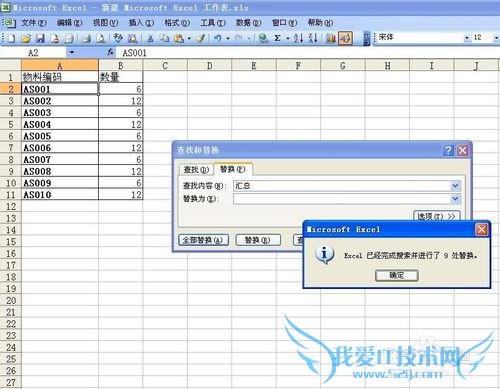This screenshot has width=500, height=389.
Task: Insert a hyperlink with the globe icon
Action: 263,38
